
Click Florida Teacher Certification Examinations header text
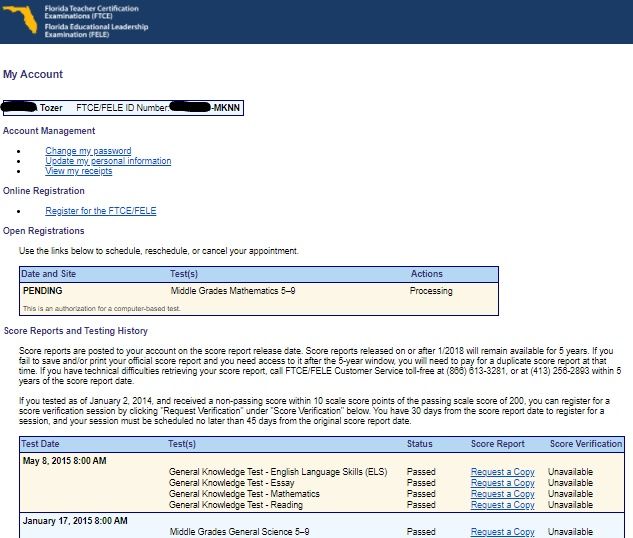click(x=92, y=12)
